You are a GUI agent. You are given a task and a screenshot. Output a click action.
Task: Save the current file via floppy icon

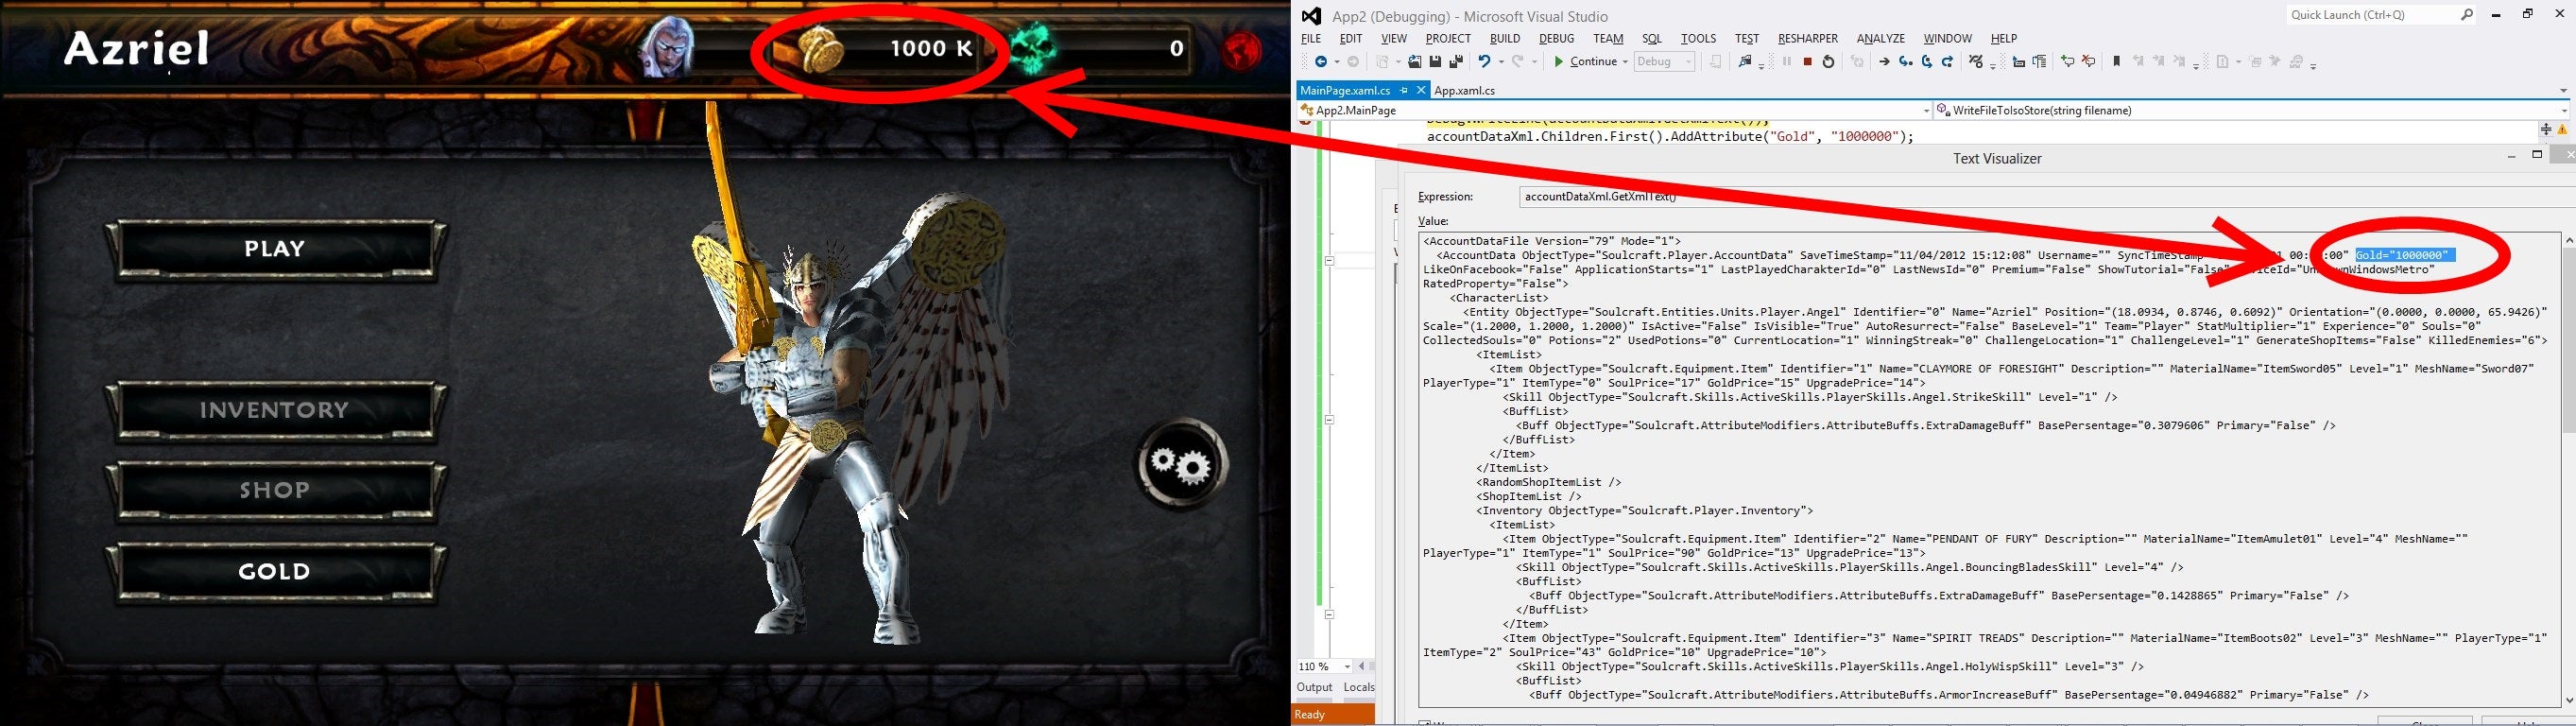(1436, 62)
